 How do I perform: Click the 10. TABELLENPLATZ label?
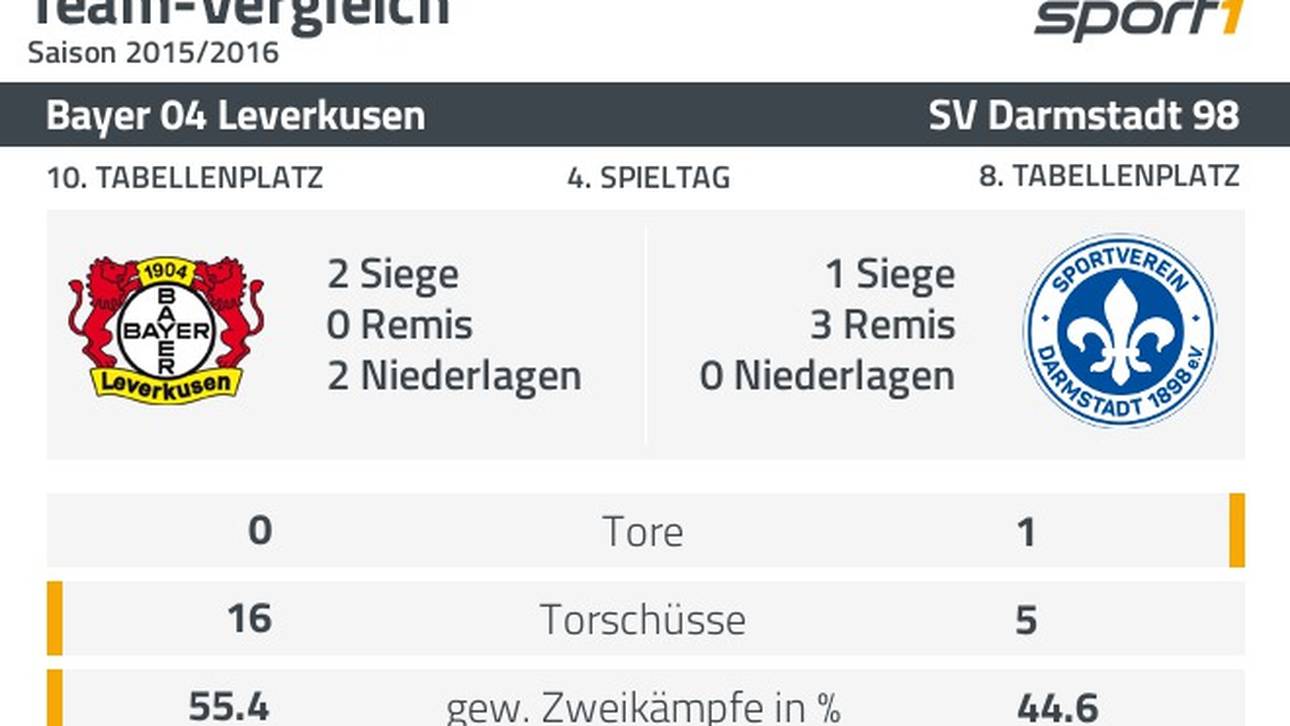tap(185, 178)
